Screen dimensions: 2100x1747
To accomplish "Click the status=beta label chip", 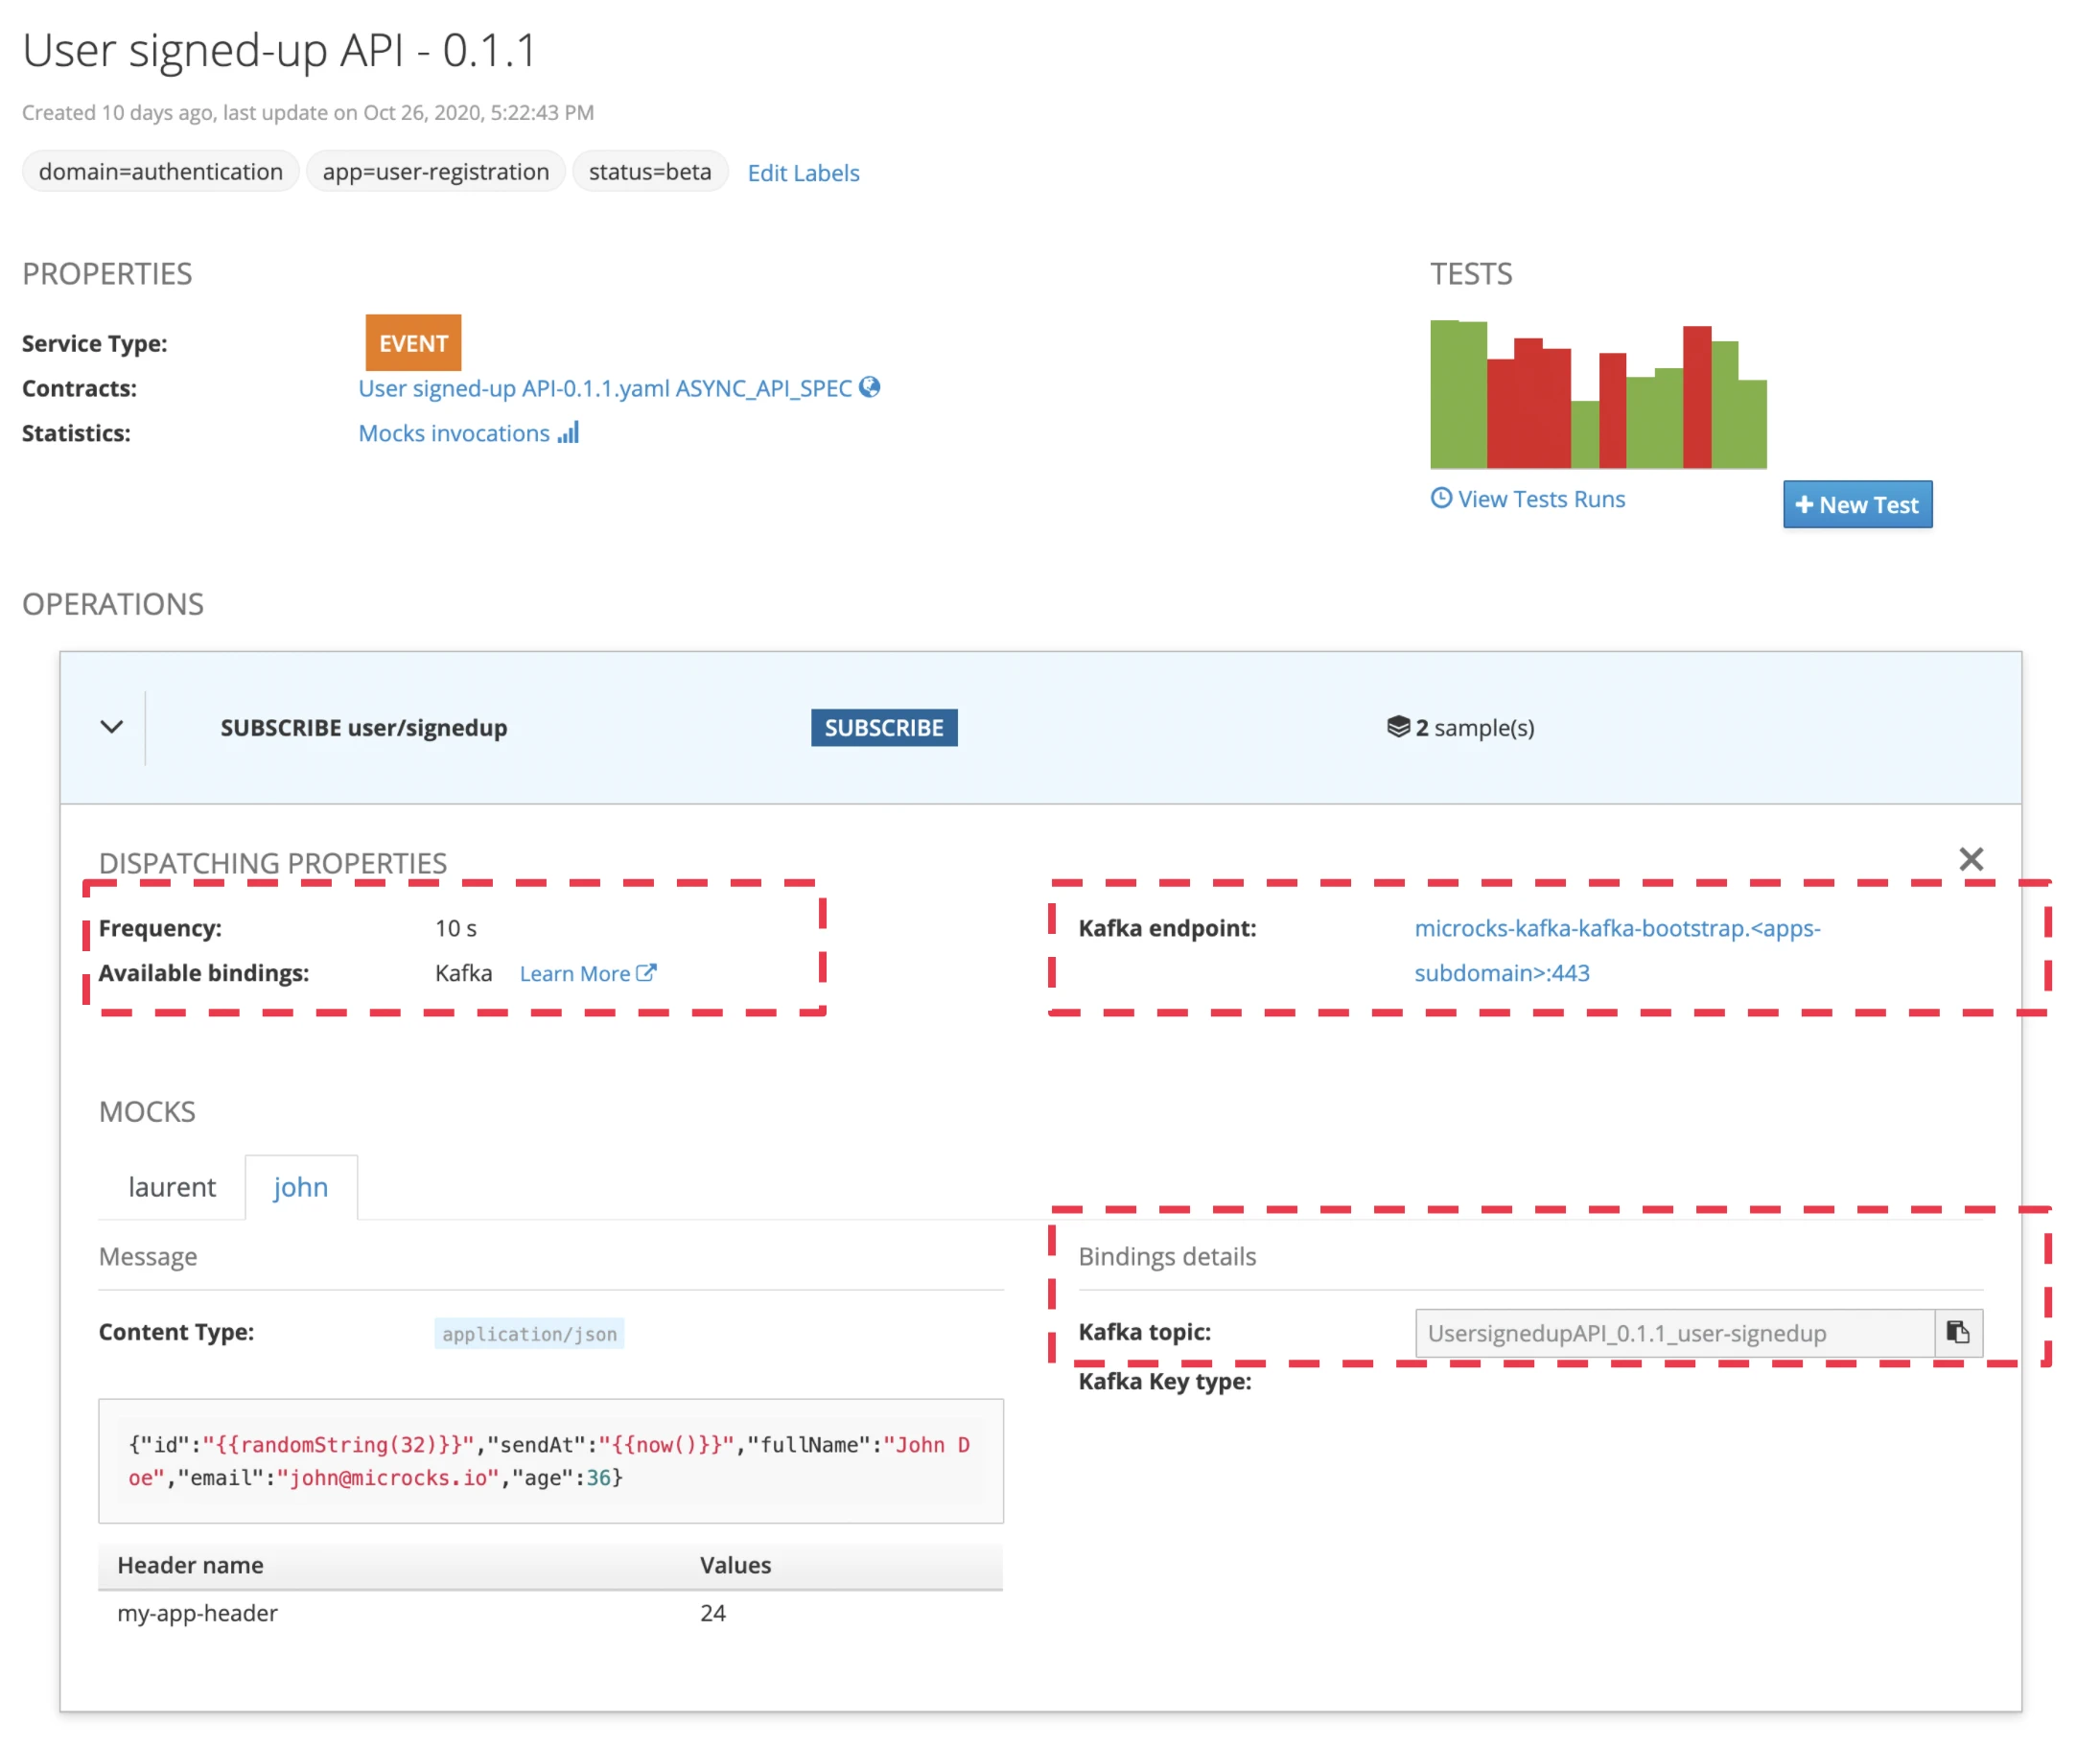I will tap(649, 172).
